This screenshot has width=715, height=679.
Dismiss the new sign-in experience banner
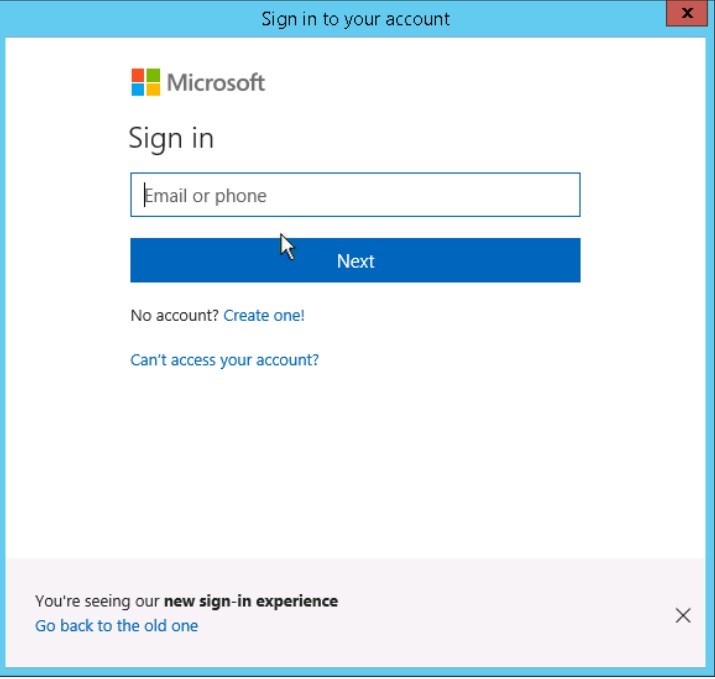pyautogui.click(x=683, y=616)
